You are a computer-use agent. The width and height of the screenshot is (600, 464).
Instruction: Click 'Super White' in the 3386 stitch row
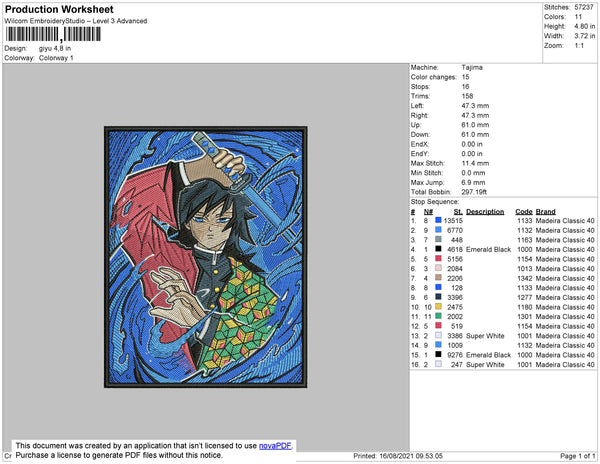(485, 336)
